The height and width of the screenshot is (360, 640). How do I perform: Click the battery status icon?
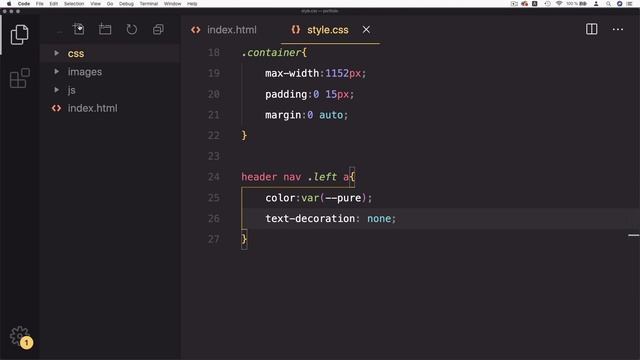click(583, 4)
